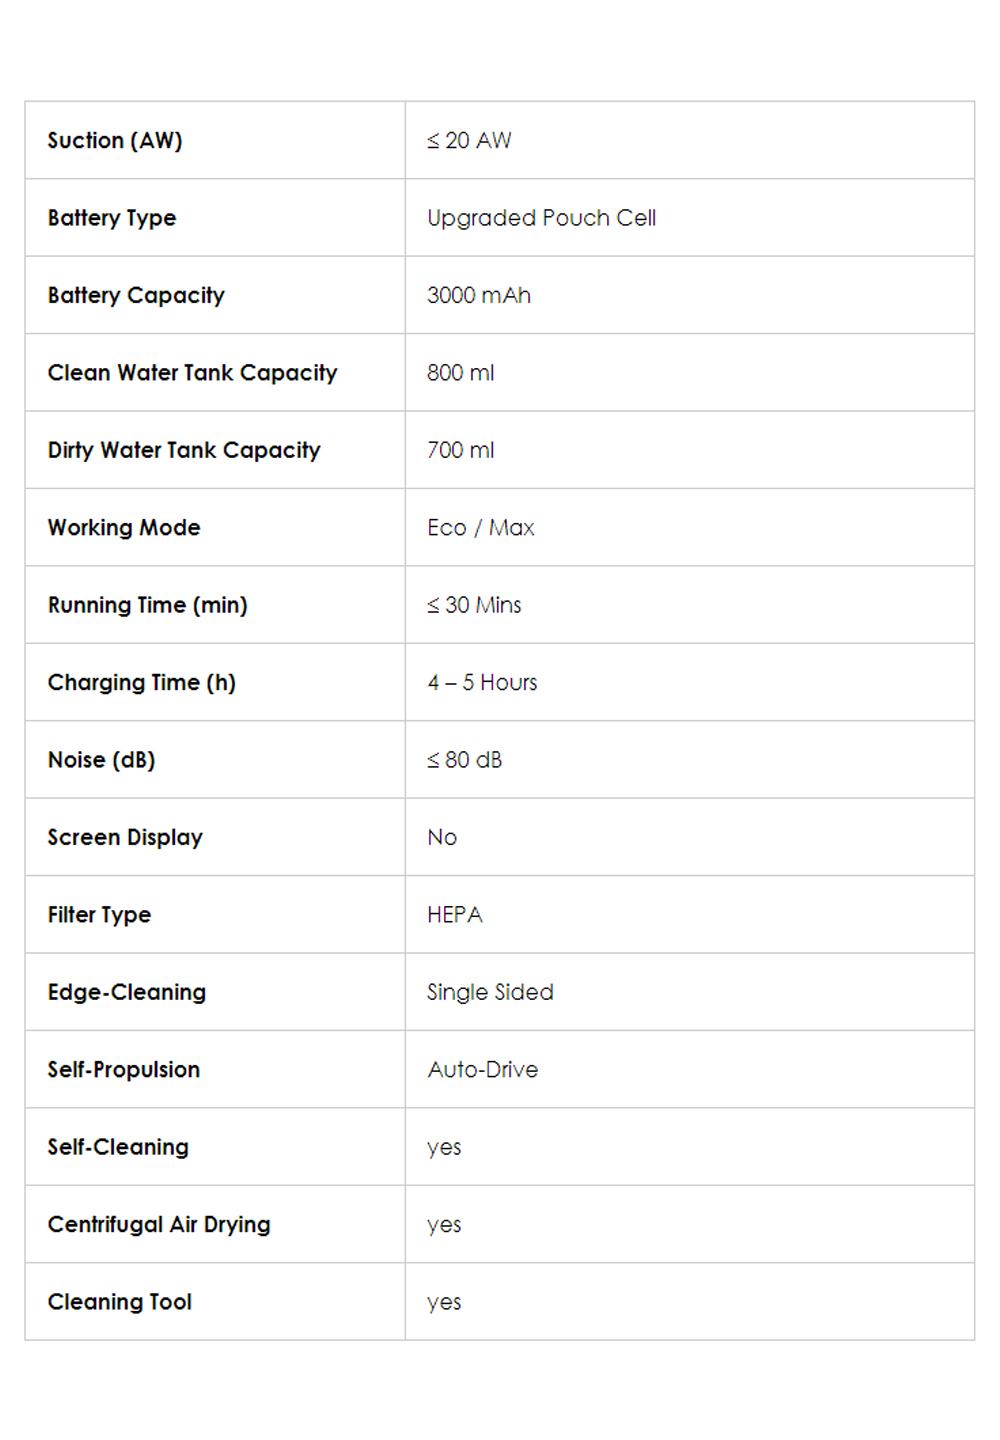Image resolution: width=1000 pixels, height=1440 pixels.
Task: Select the '800 ml' value
Action: coord(461,373)
